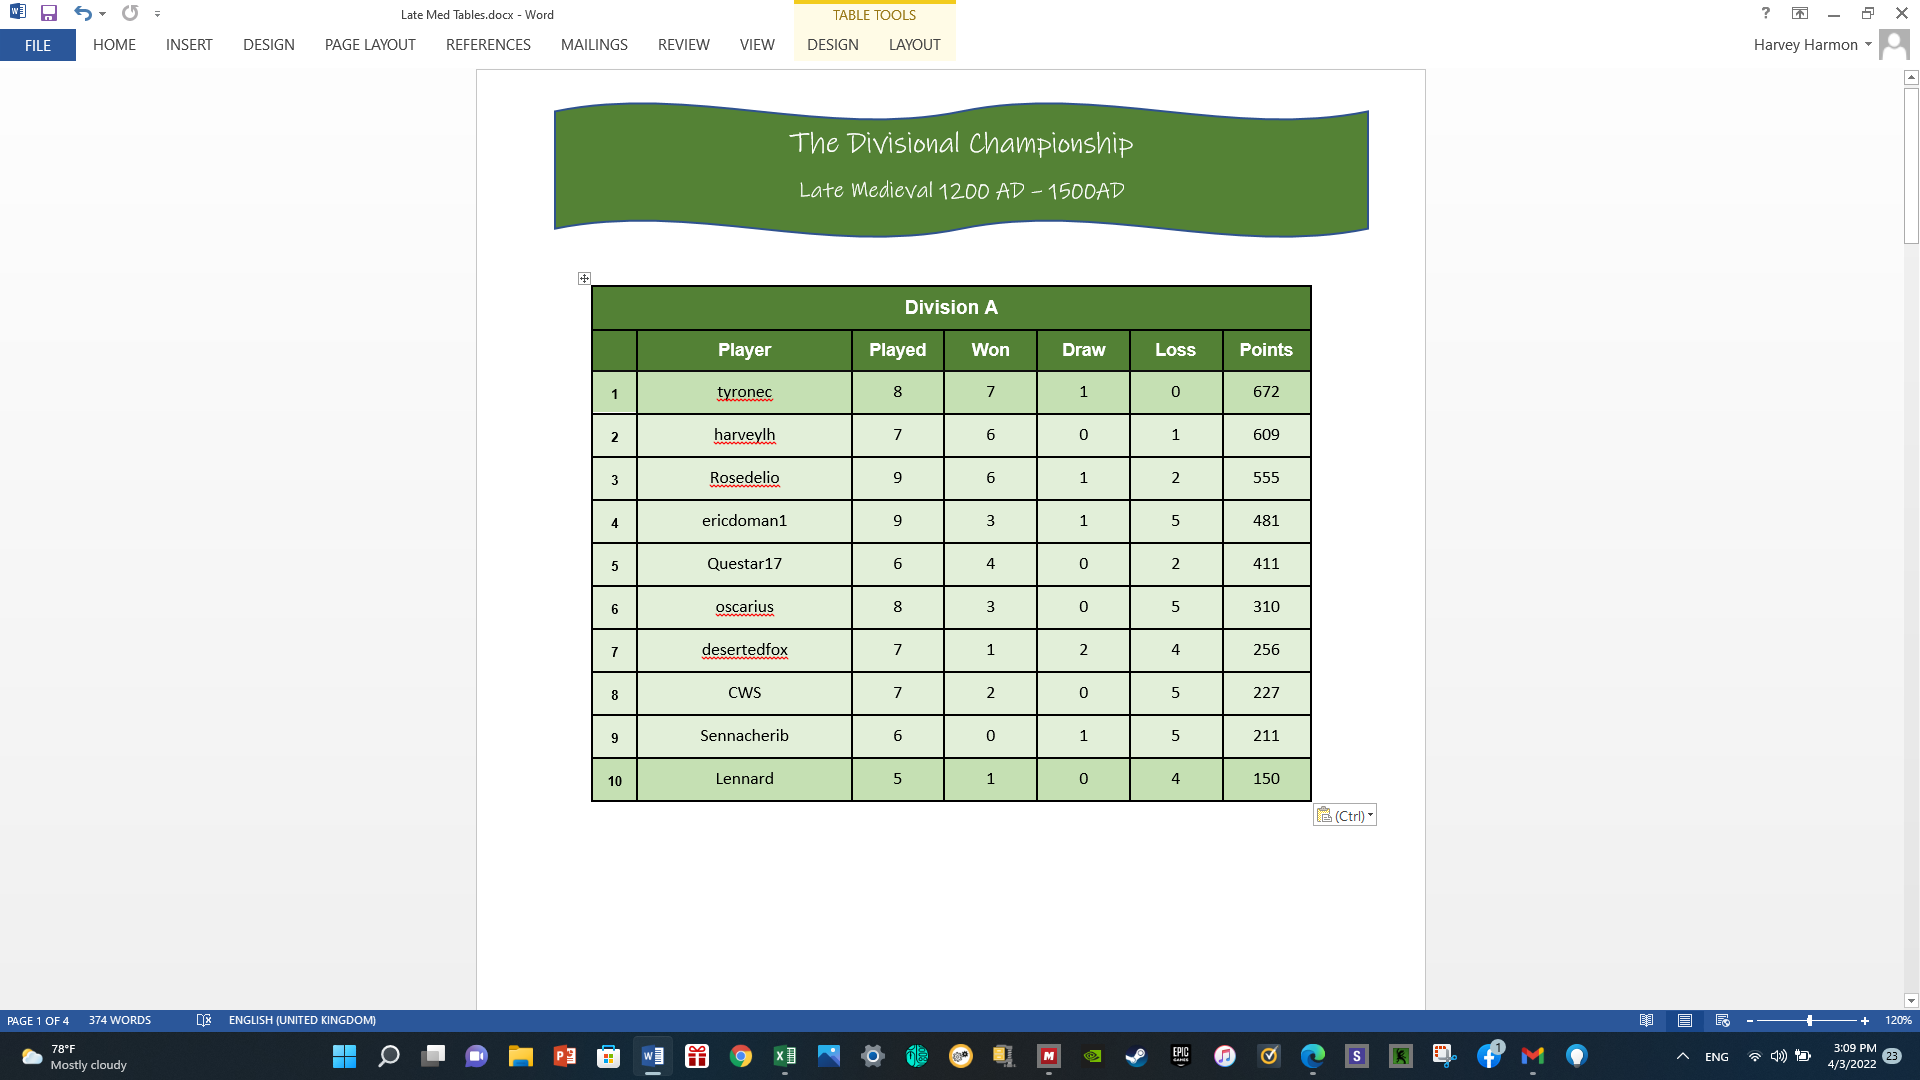Open the REFERENCES ribbon tab
Screen dimensions: 1920x1080
[488, 45]
